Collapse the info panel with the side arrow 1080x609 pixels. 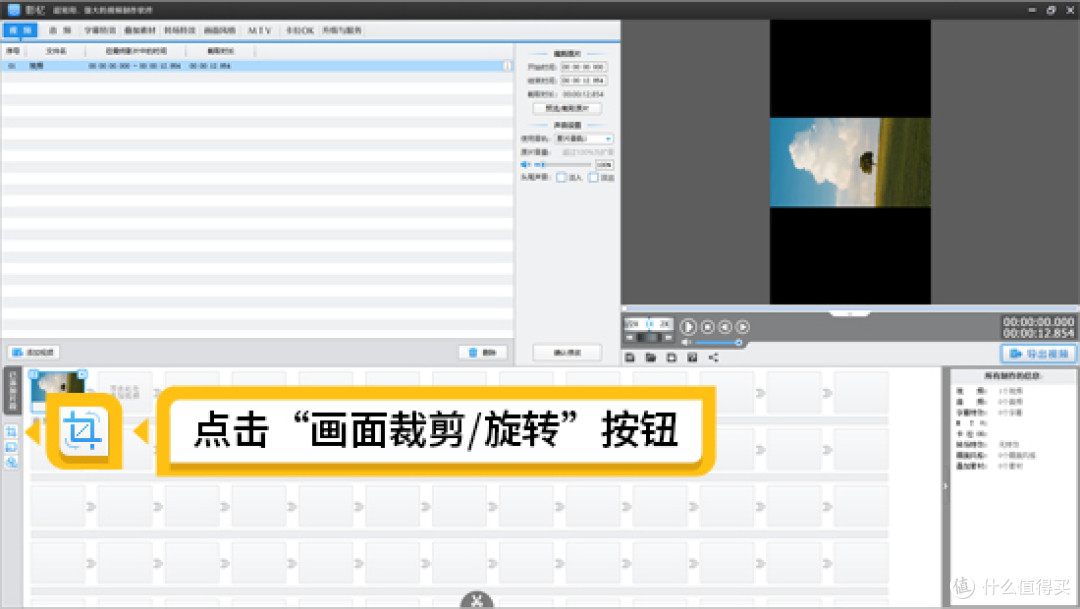coord(945,486)
